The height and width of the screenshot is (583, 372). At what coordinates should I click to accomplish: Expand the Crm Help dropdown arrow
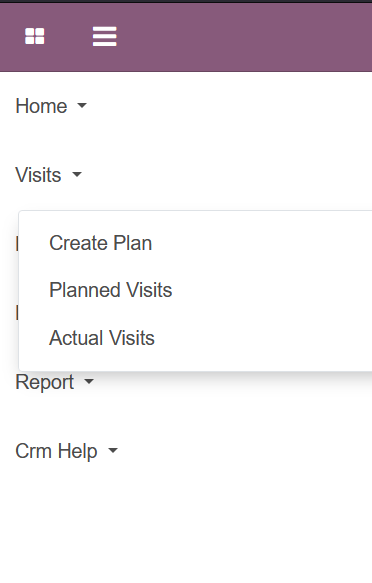tap(113, 450)
